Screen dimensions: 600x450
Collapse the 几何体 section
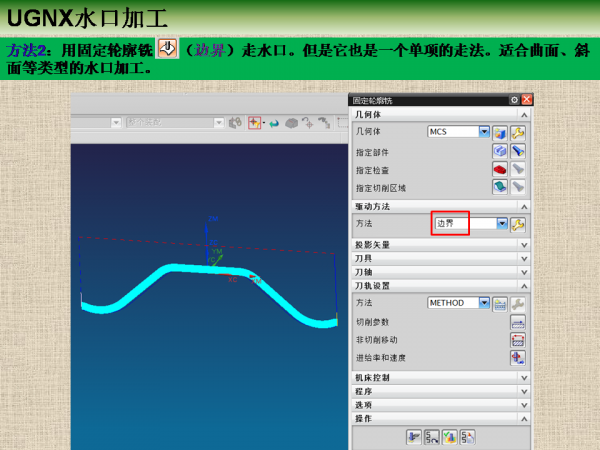(524, 115)
